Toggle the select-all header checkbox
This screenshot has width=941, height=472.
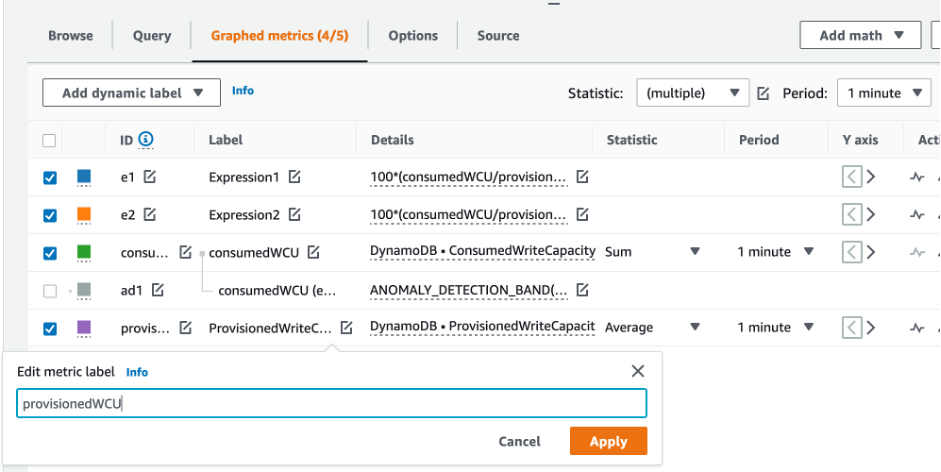[49, 140]
